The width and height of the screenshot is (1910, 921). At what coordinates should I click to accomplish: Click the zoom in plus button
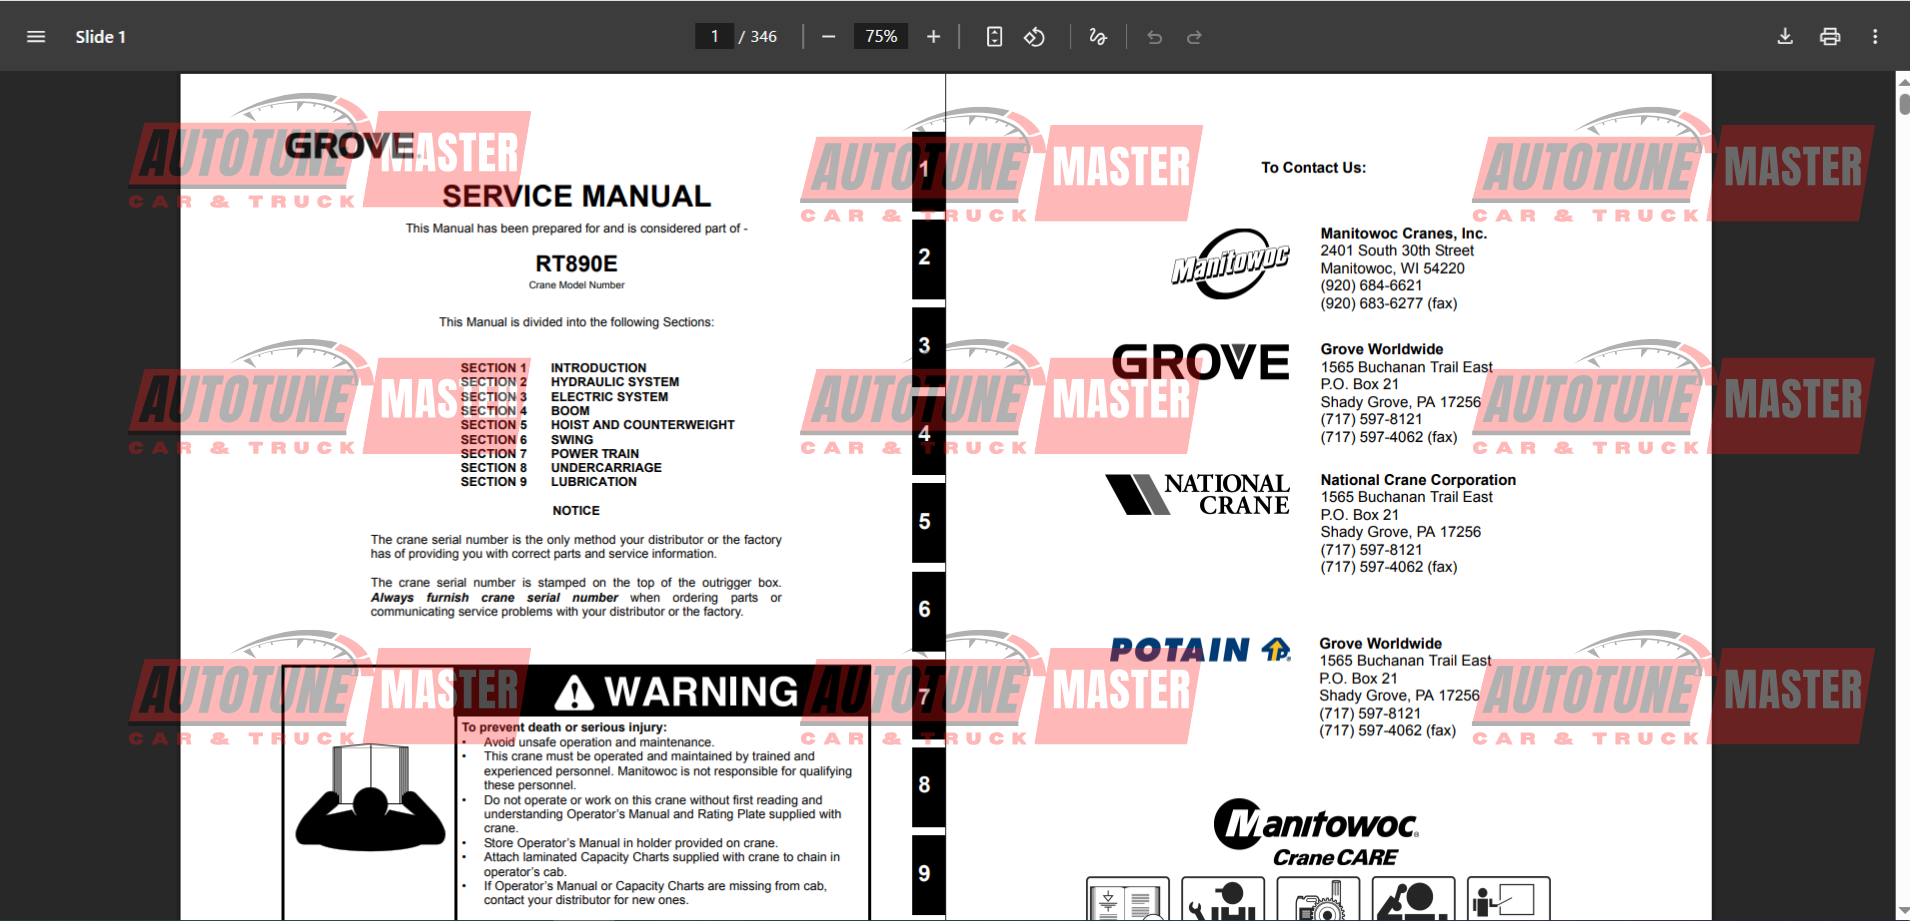pos(933,37)
